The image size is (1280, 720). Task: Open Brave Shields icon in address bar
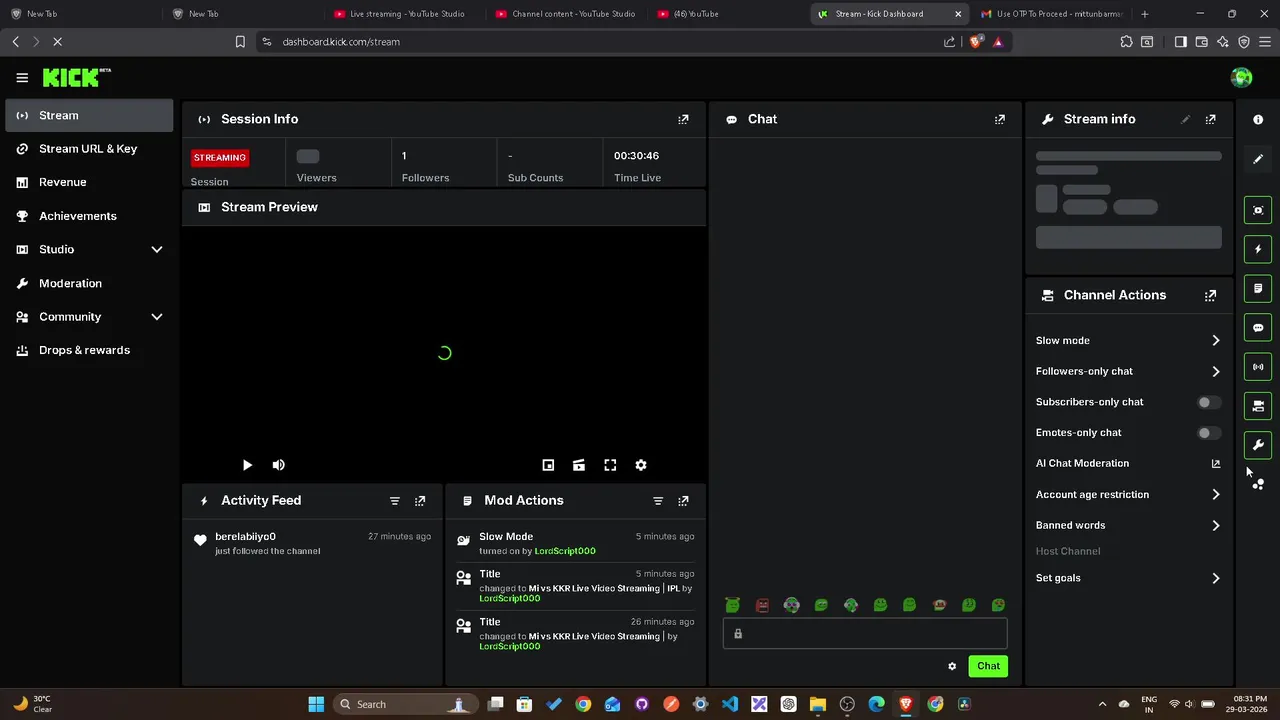pos(976,42)
